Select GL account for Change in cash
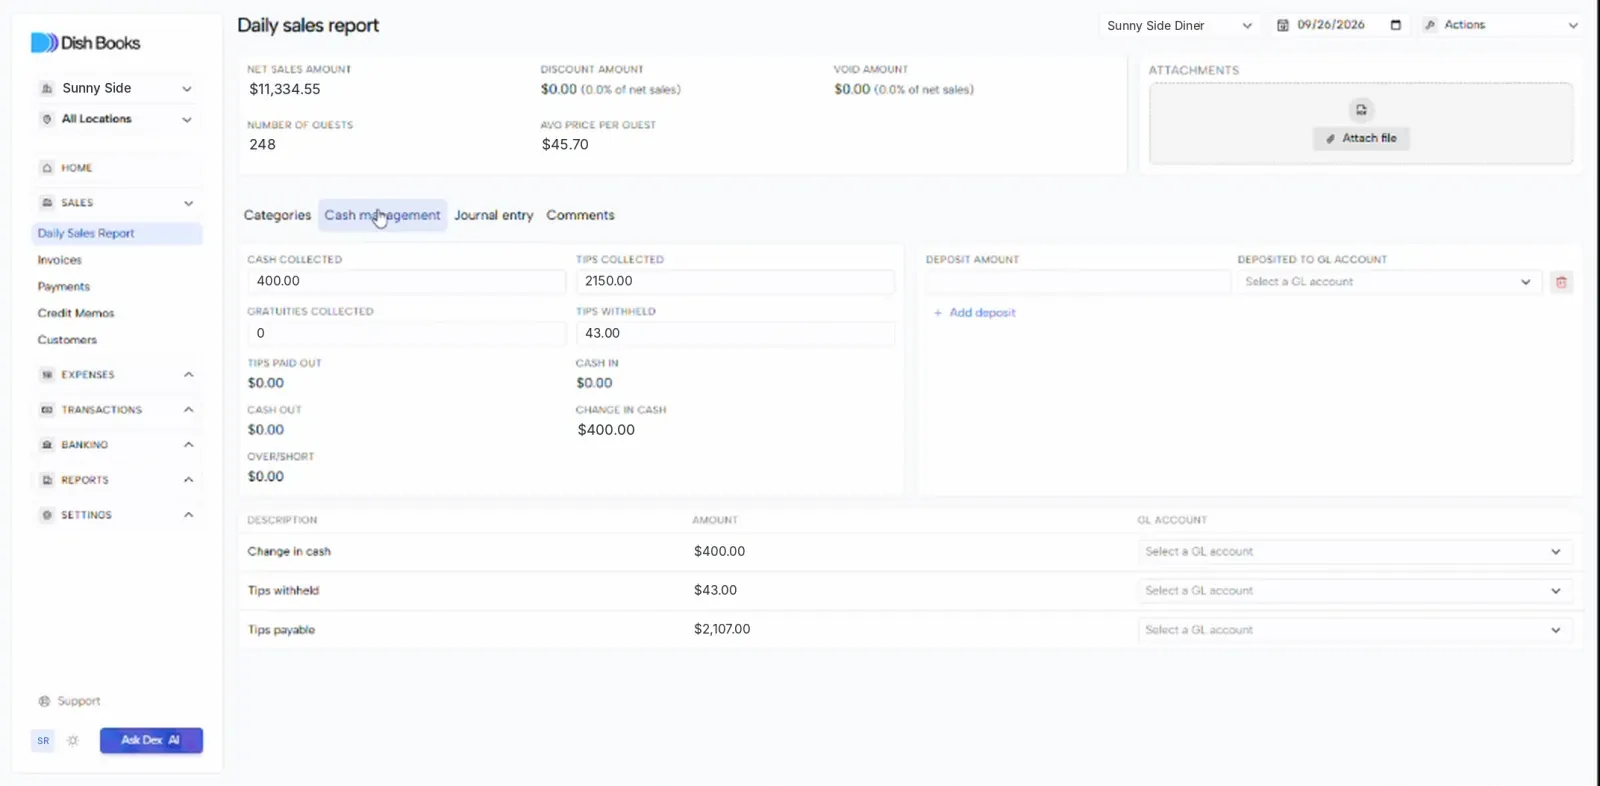1600x786 pixels. point(1354,552)
